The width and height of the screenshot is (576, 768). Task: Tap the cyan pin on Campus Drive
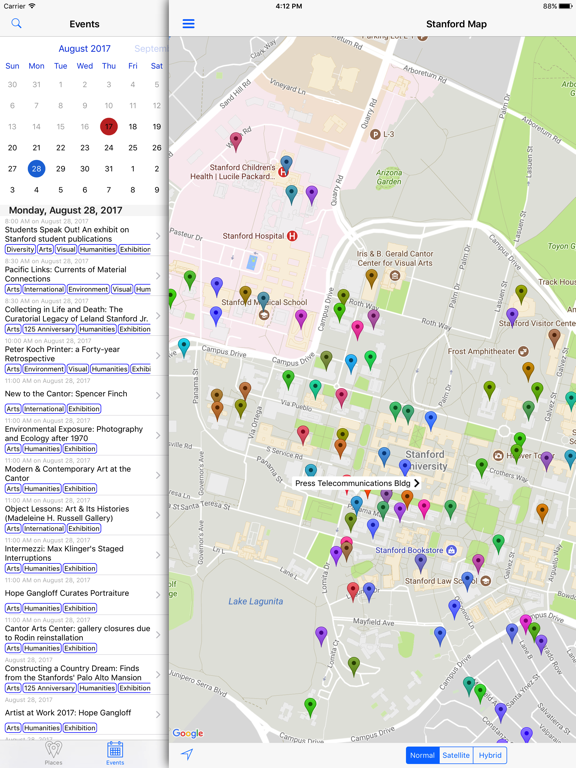coord(184,346)
